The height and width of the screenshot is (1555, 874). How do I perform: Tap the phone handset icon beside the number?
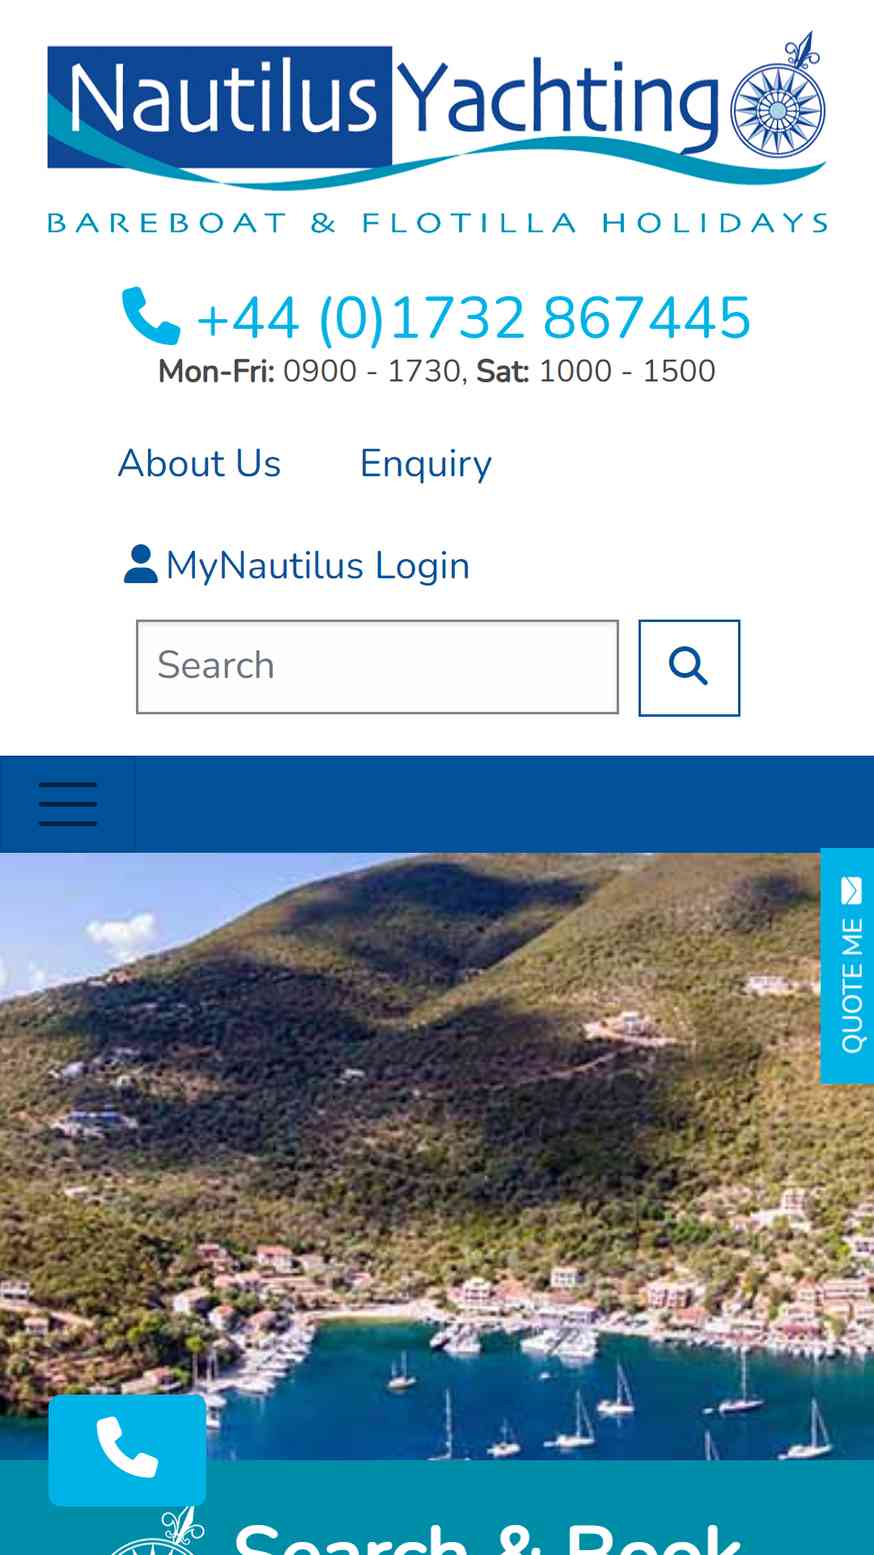pyautogui.click(x=151, y=317)
